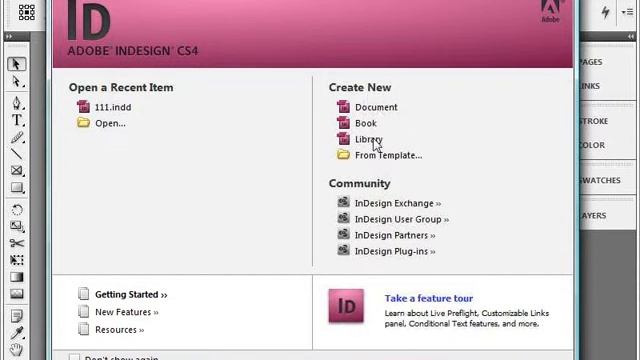
Task: Select the Free Transform tool
Action: tap(16, 260)
